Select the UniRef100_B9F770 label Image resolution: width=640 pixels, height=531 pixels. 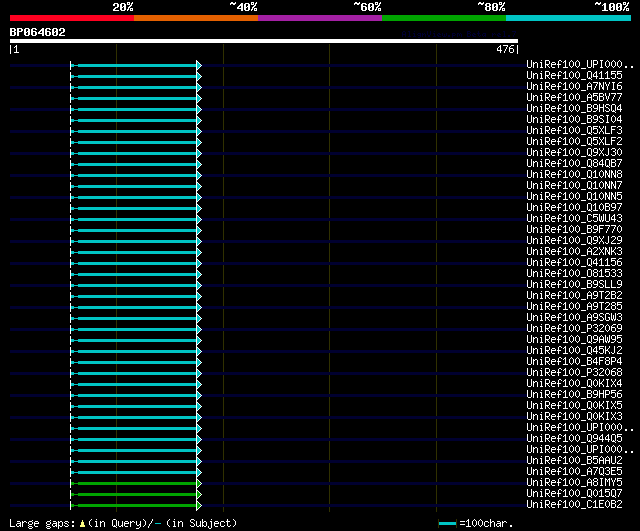click(574, 230)
